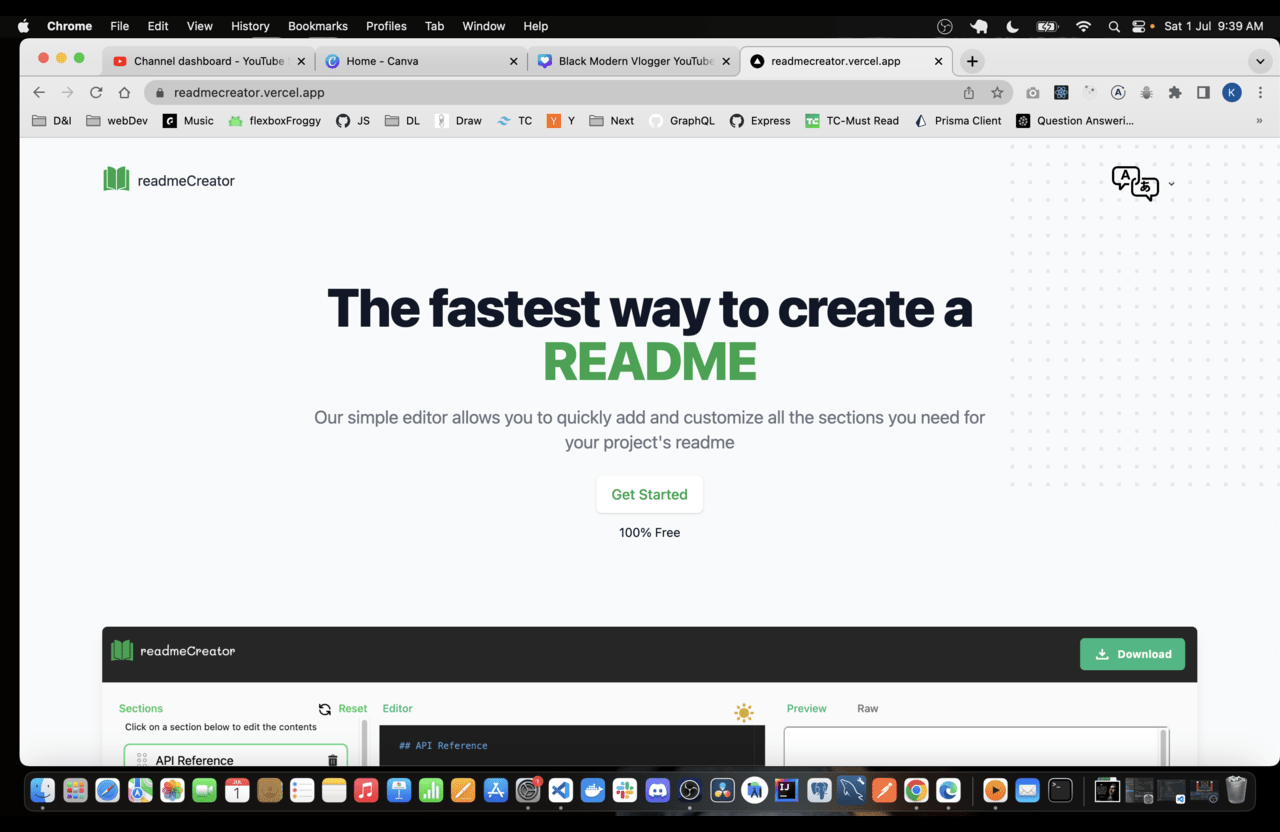Open the Prisma Client bookmark
1280x832 pixels.
(957, 121)
